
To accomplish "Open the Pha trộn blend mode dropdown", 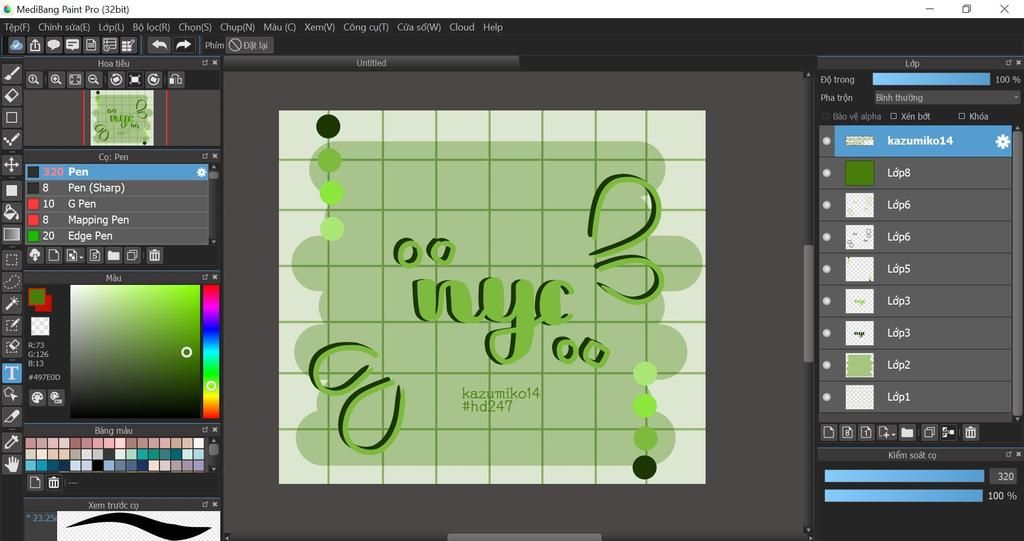I will coord(945,98).
